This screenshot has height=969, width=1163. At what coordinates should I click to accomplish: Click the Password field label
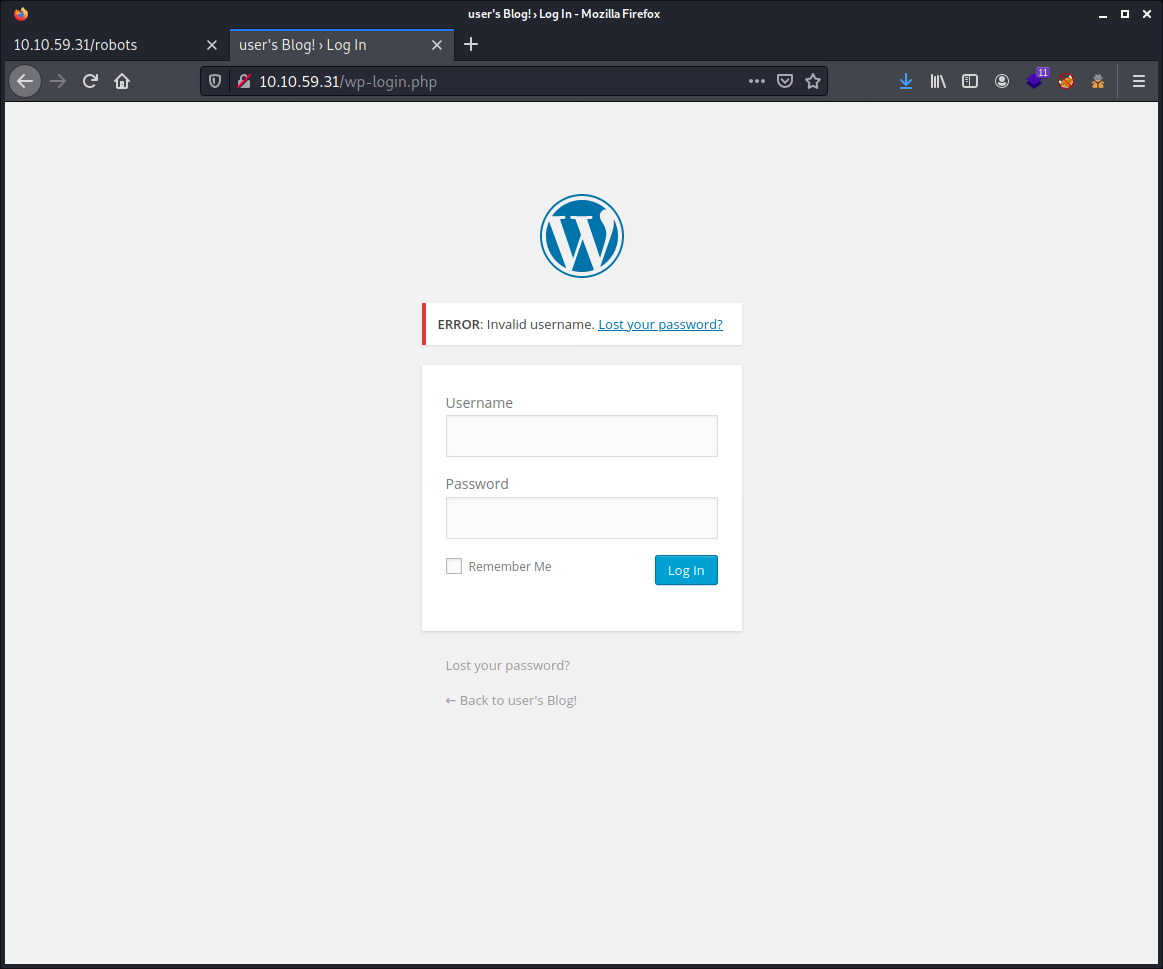[477, 484]
